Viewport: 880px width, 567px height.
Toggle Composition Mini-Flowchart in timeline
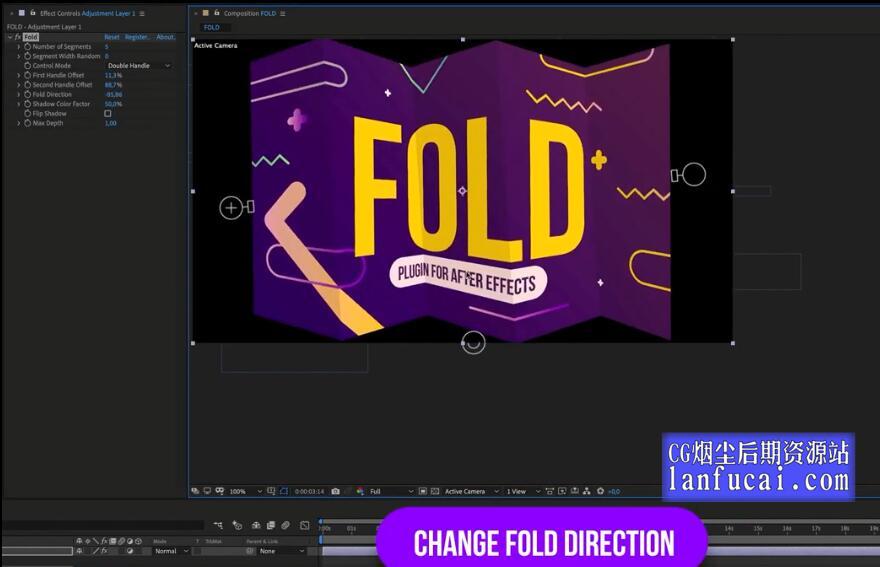pyautogui.click(x=218, y=525)
